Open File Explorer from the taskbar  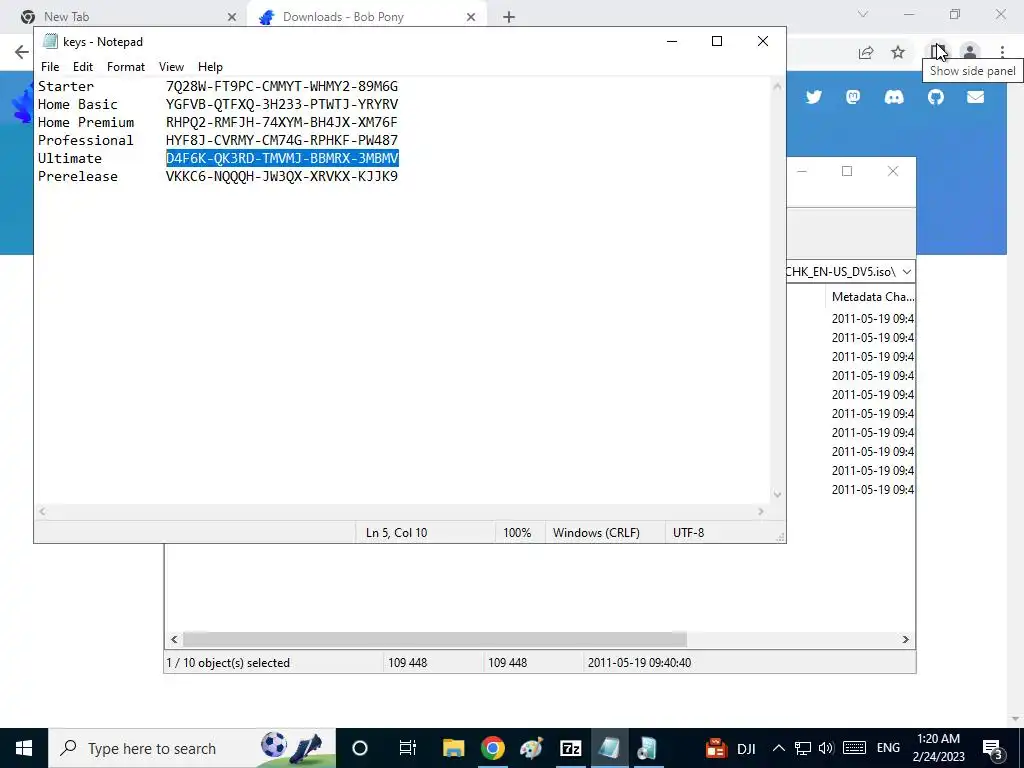[x=453, y=748]
